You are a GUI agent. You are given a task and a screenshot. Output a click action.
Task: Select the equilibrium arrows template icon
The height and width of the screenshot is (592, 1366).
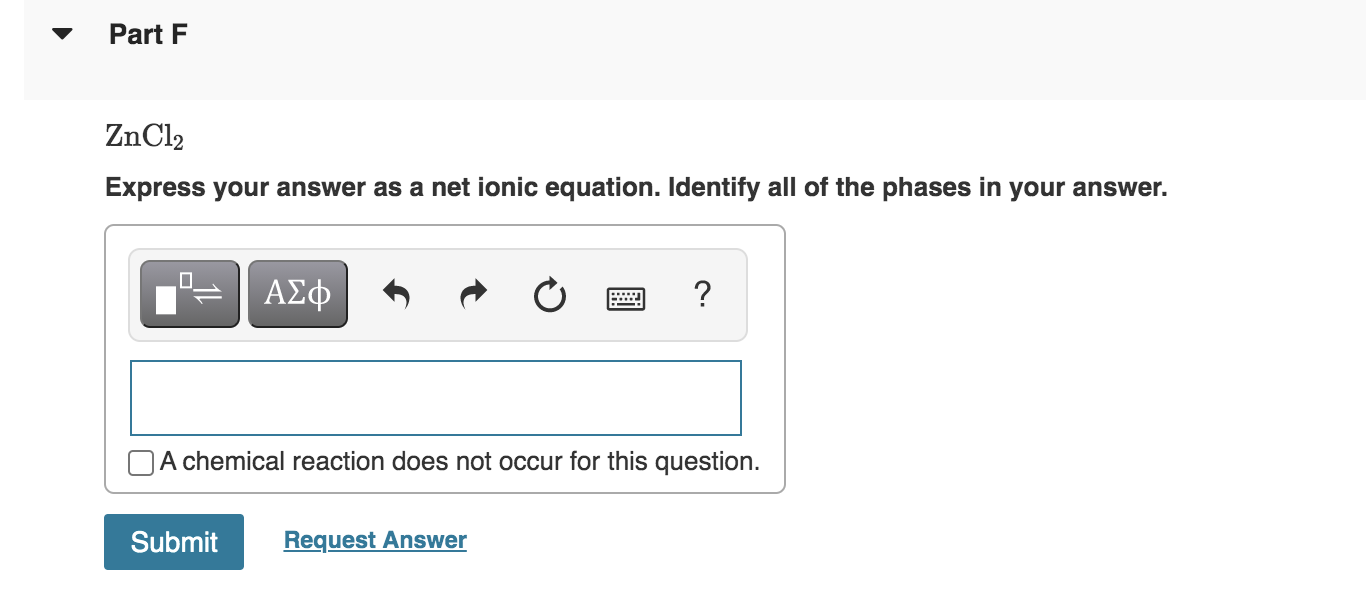[x=189, y=292]
